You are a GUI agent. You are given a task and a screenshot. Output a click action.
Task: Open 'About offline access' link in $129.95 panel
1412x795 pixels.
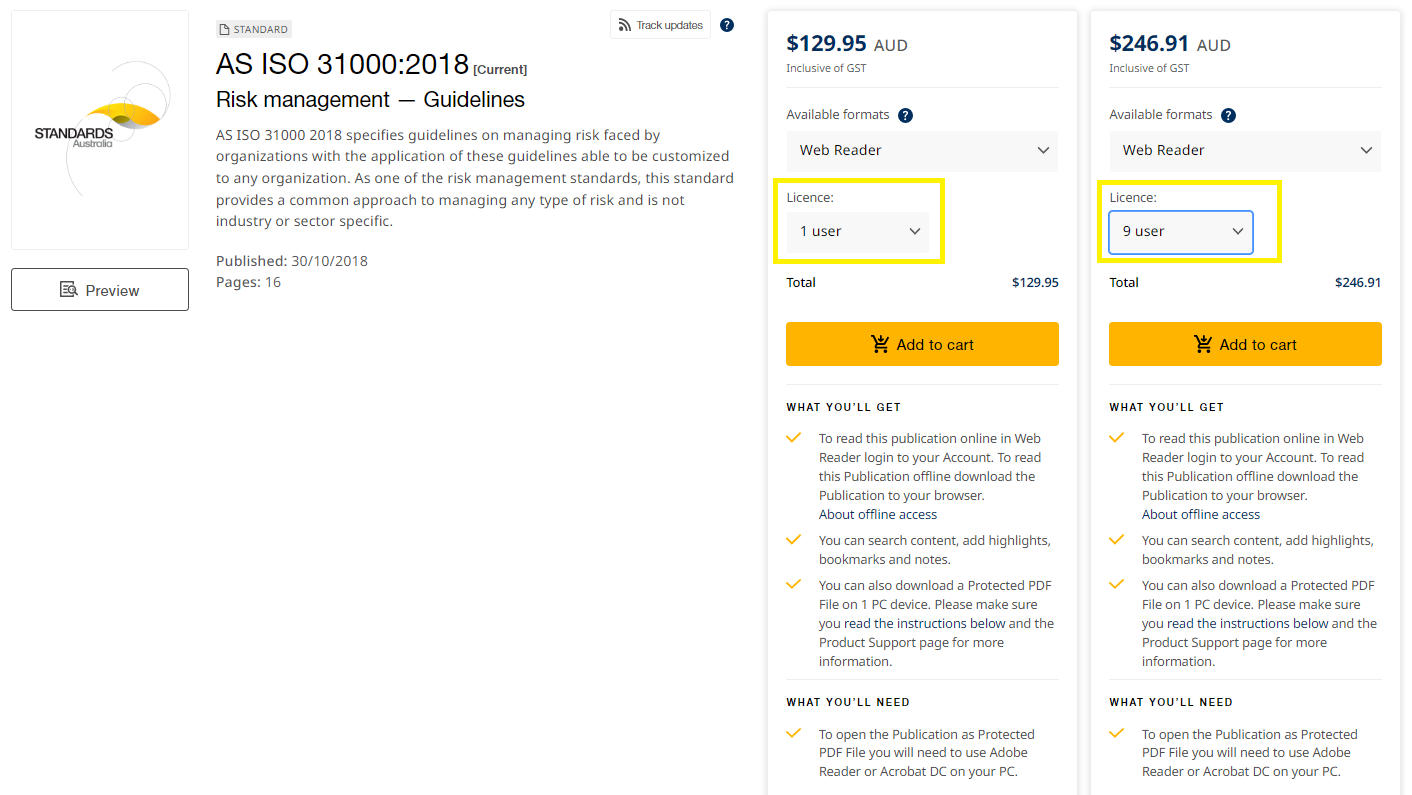(x=877, y=515)
